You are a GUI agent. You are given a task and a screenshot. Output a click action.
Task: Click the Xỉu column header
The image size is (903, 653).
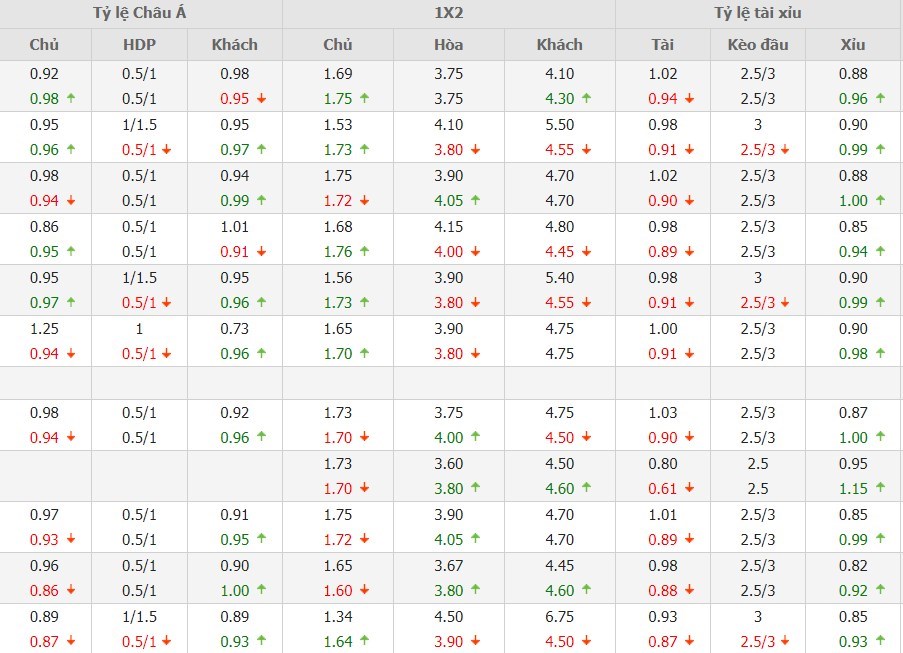[853, 44]
